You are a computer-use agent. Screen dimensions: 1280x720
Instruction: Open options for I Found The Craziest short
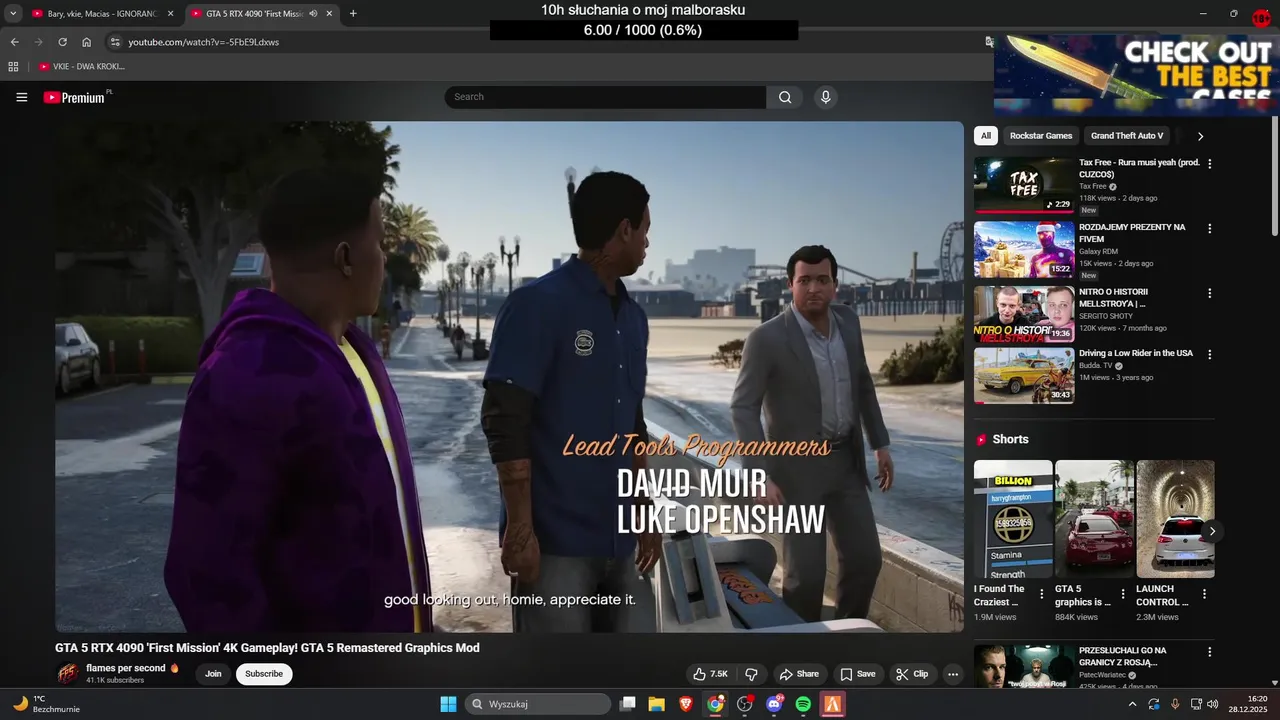click(1042, 594)
